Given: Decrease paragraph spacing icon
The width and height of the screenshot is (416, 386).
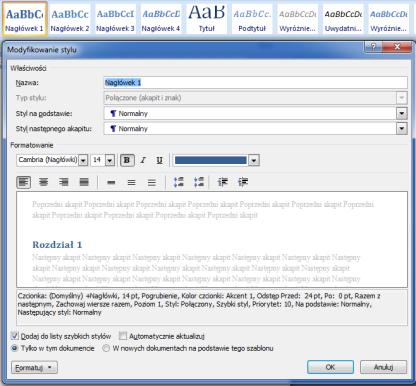Looking at the screenshot, I should (199, 182).
